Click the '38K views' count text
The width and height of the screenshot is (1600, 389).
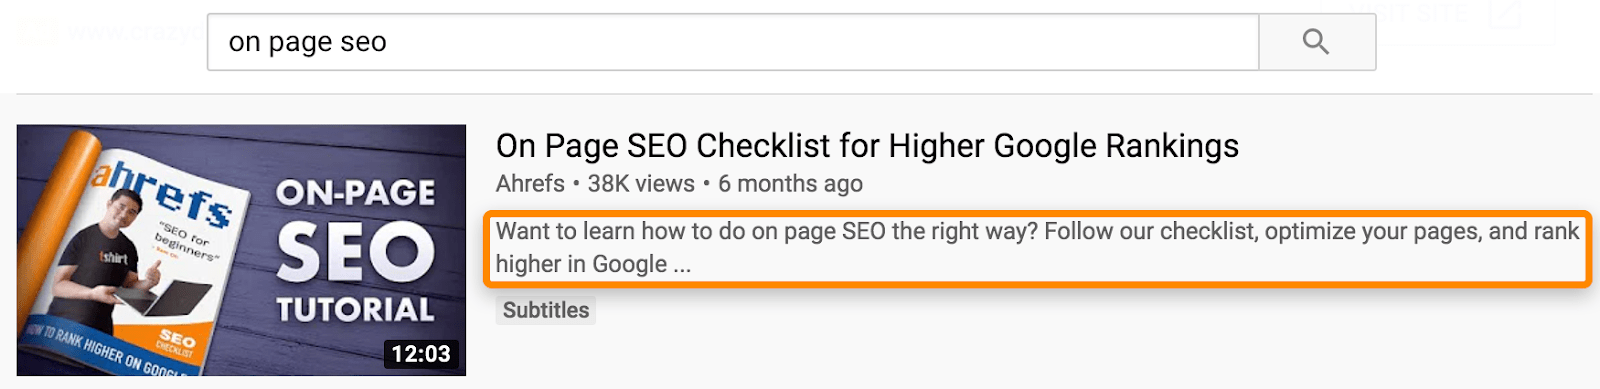pos(641,184)
